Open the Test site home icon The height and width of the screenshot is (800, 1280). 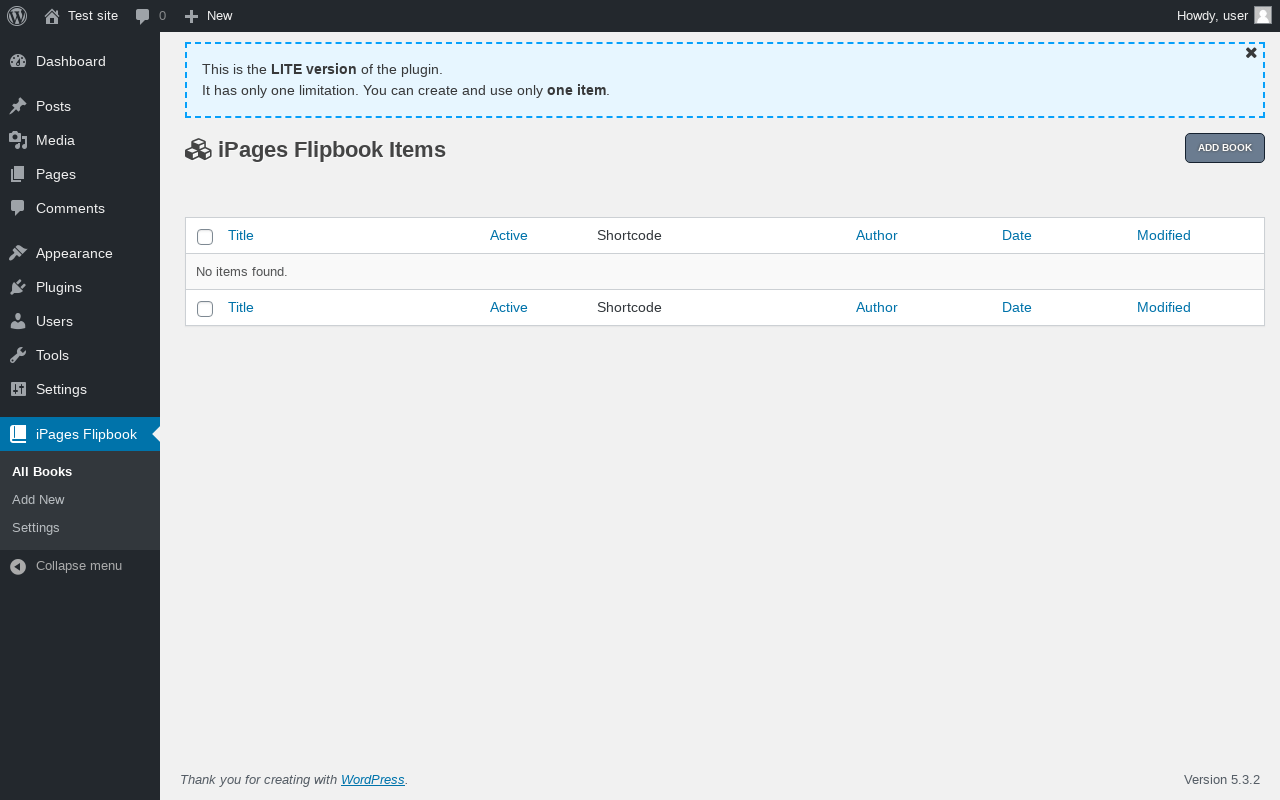(52, 16)
